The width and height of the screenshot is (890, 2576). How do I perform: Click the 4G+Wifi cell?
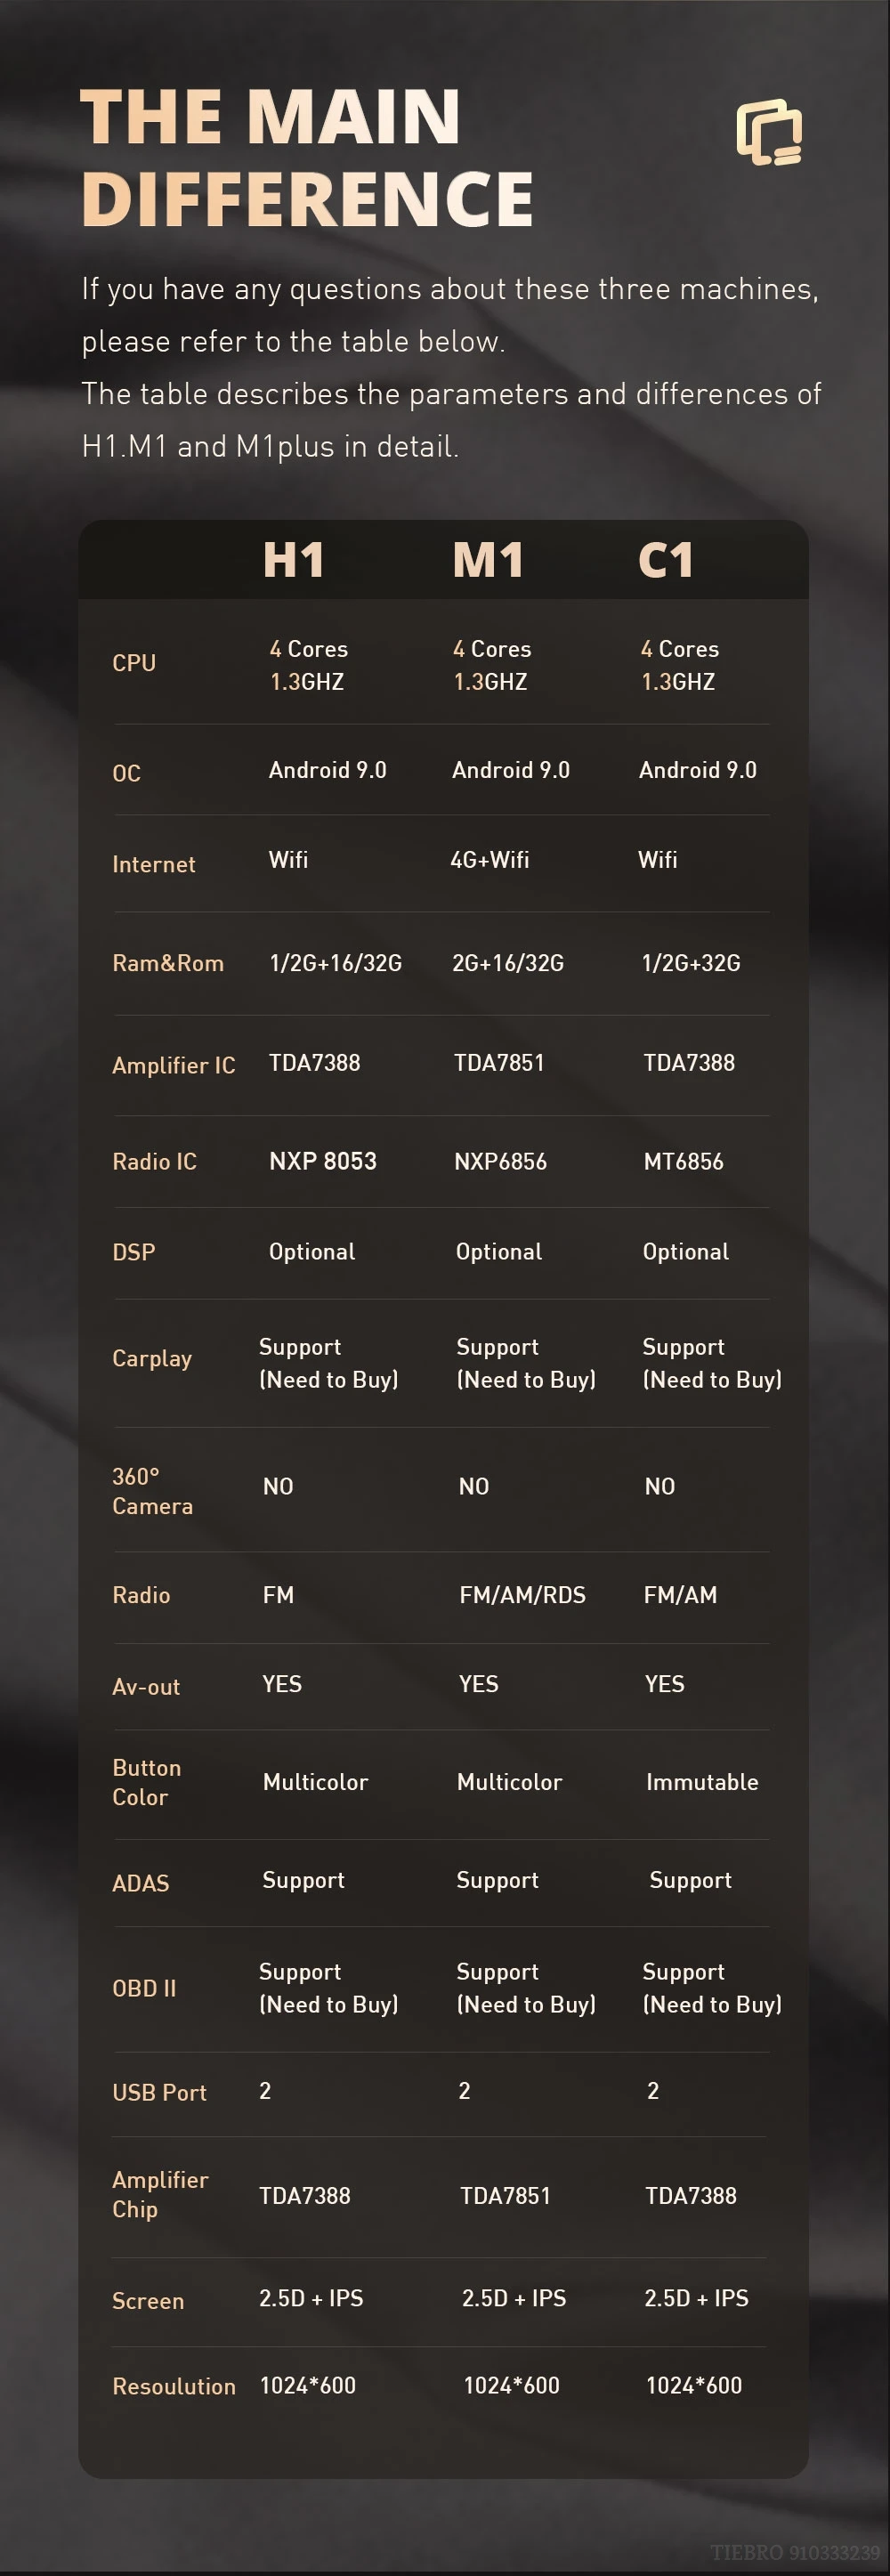[490, 860]
